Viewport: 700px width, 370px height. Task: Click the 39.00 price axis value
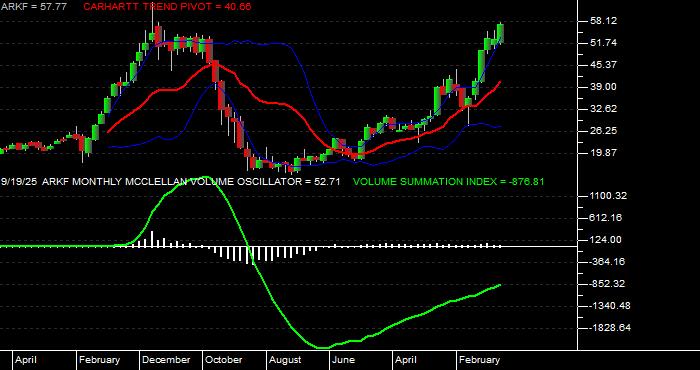point(604,87)
